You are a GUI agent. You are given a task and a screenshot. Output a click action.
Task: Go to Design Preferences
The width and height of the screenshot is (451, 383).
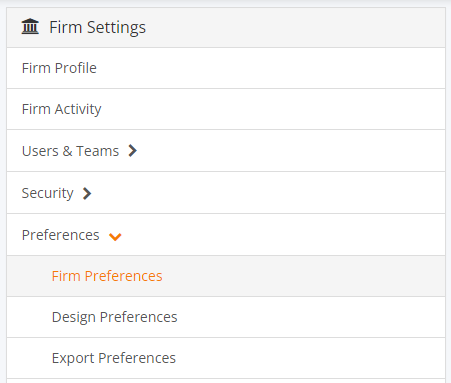[115, 317]
